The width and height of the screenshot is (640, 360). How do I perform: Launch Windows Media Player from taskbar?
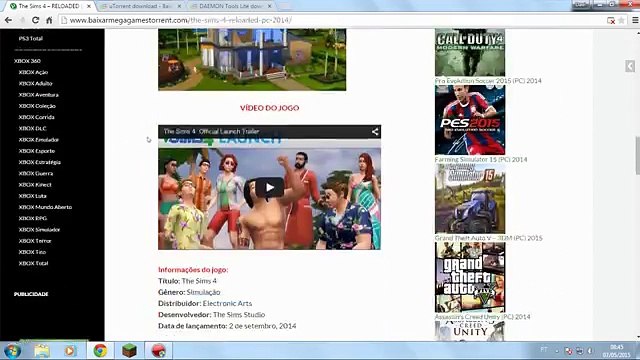[x=70, y=351]
